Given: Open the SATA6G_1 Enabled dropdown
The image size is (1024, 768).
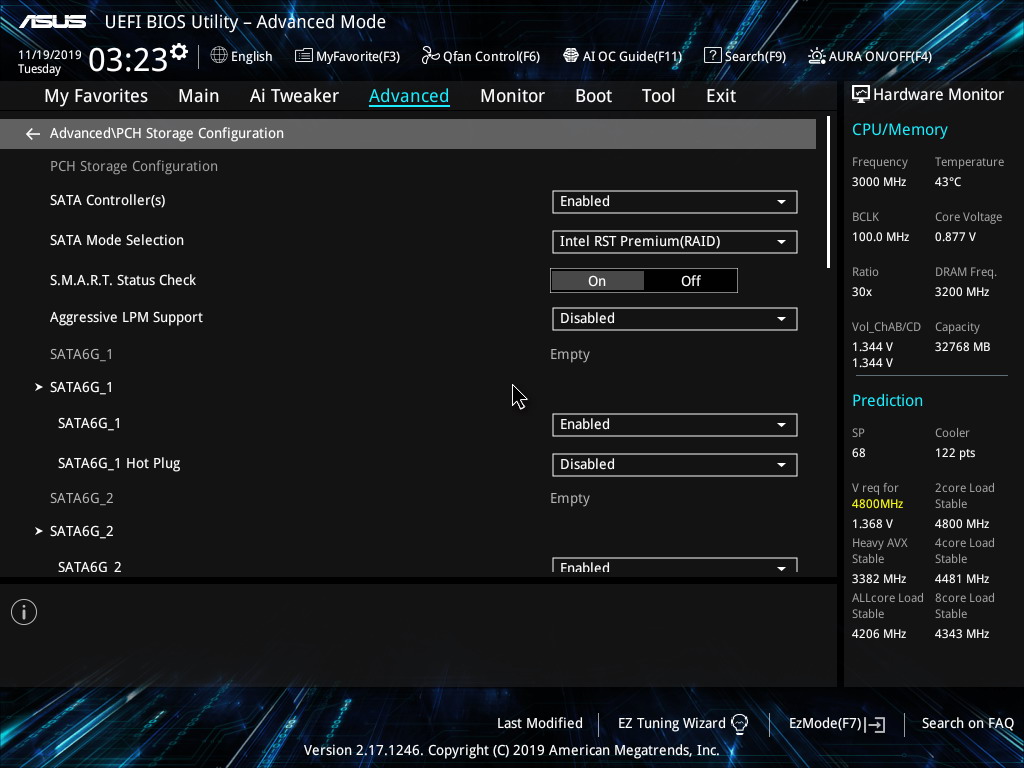Looking at the screenshot, I should click(x=675, y=424).
